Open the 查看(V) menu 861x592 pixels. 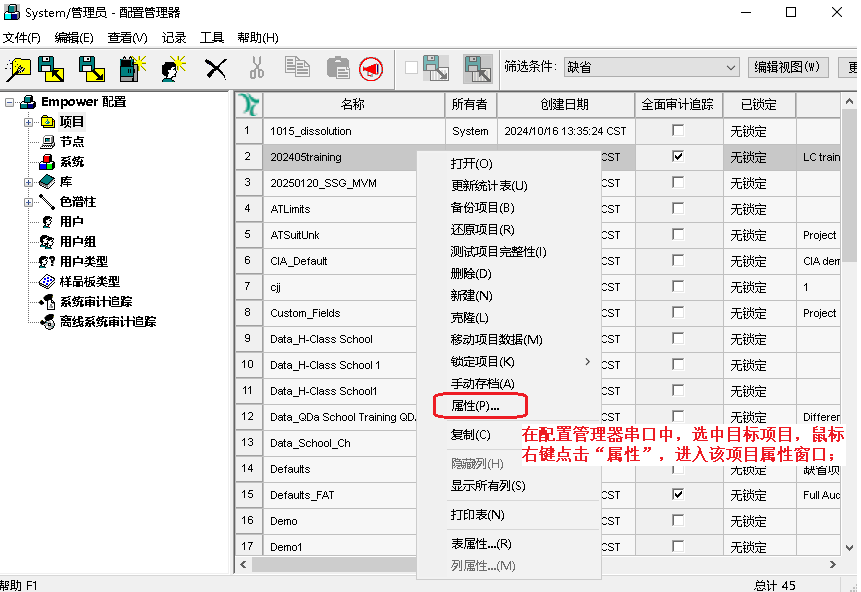127,38
